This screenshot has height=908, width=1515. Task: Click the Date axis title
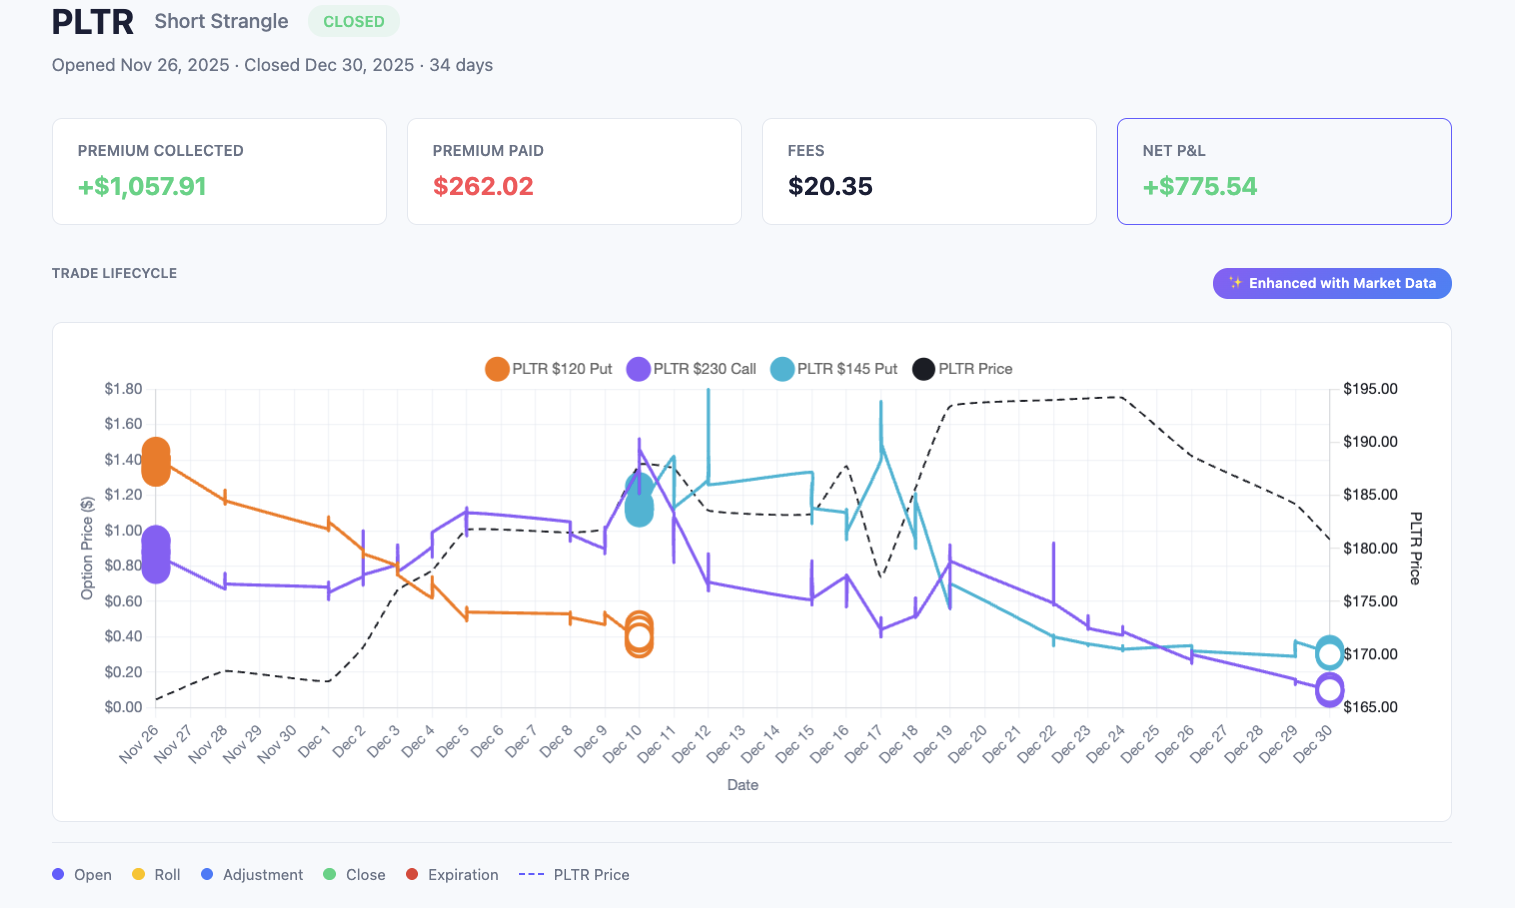coord(743,785)
